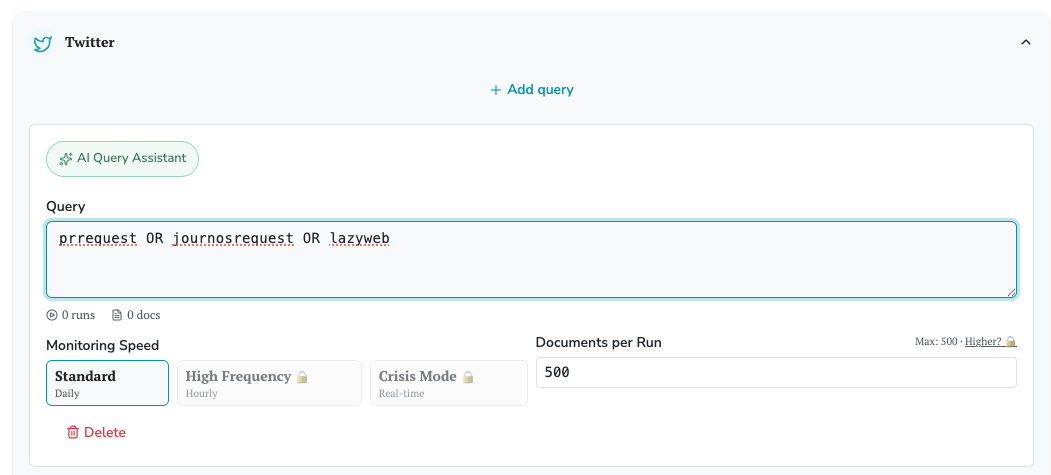Follow the Higher? limit link
Viewport: 1051px width, 475px height.
(x=982, y=342)
